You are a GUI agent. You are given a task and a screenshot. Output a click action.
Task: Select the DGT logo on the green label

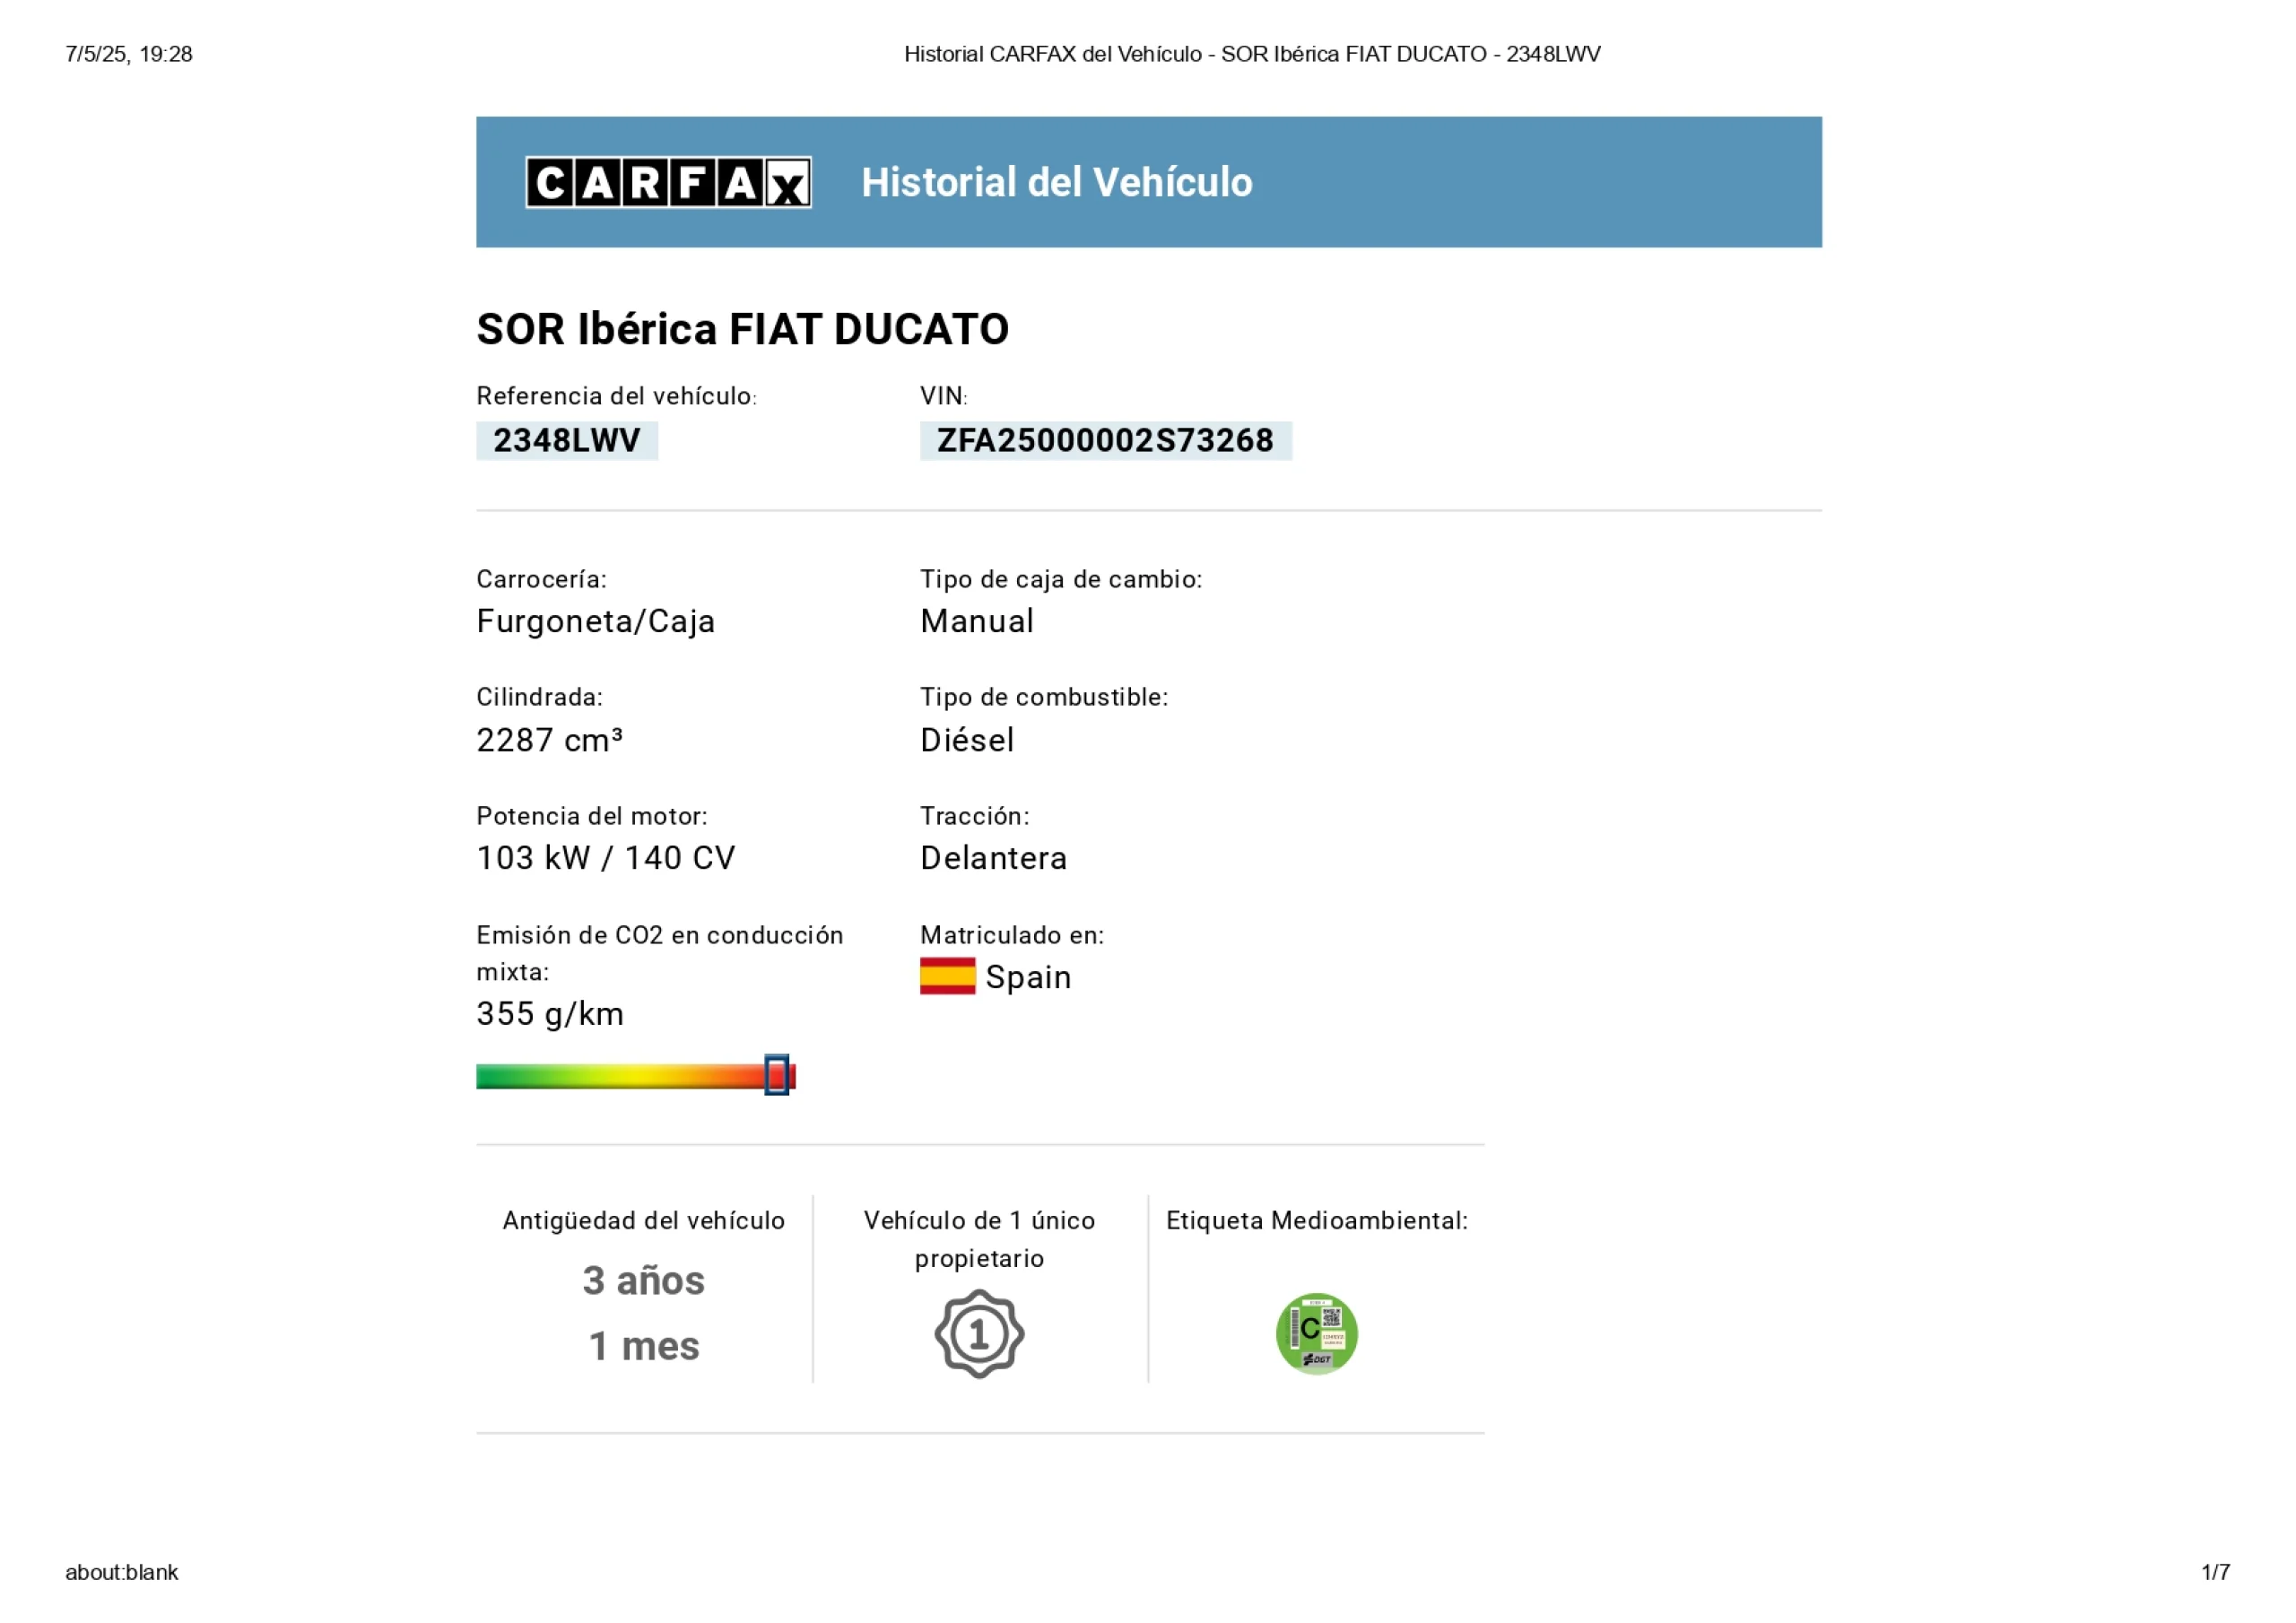pos(1318,1359)
